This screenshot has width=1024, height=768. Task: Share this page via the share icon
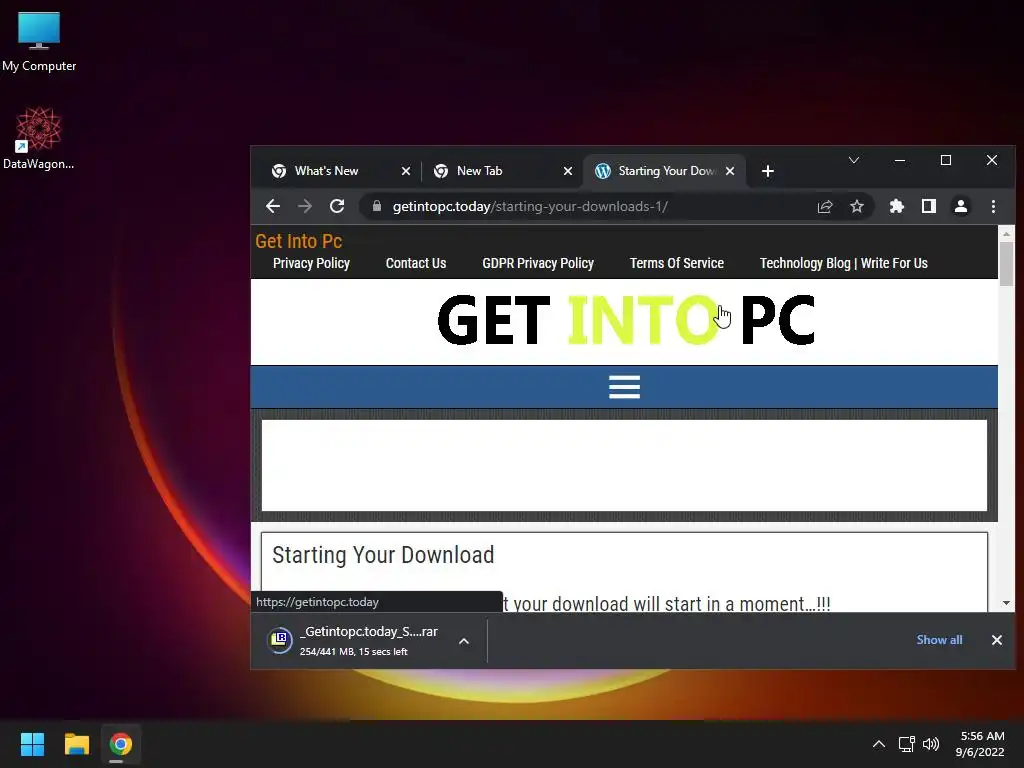825,206
